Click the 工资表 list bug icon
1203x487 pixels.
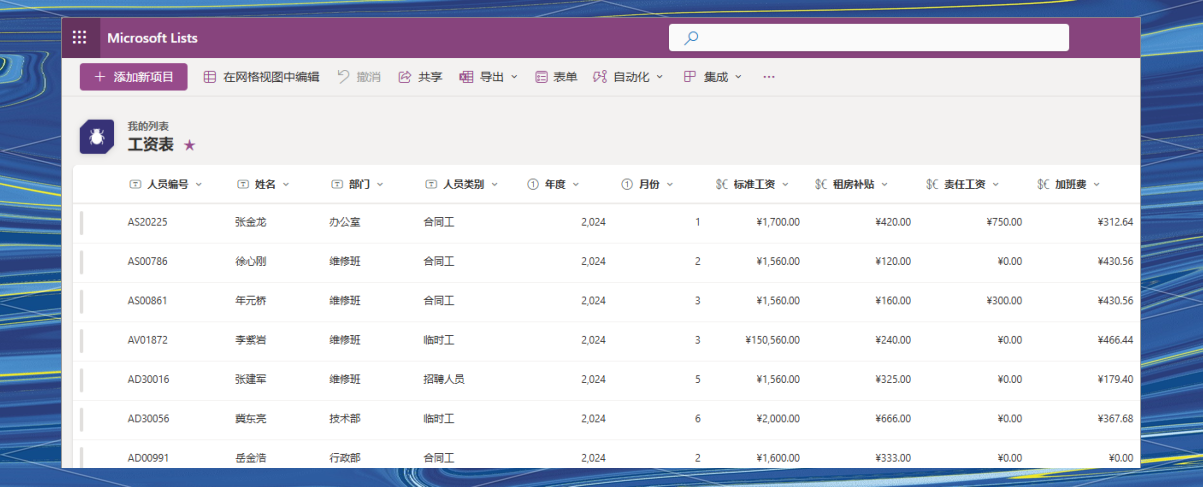click(97, 137)
